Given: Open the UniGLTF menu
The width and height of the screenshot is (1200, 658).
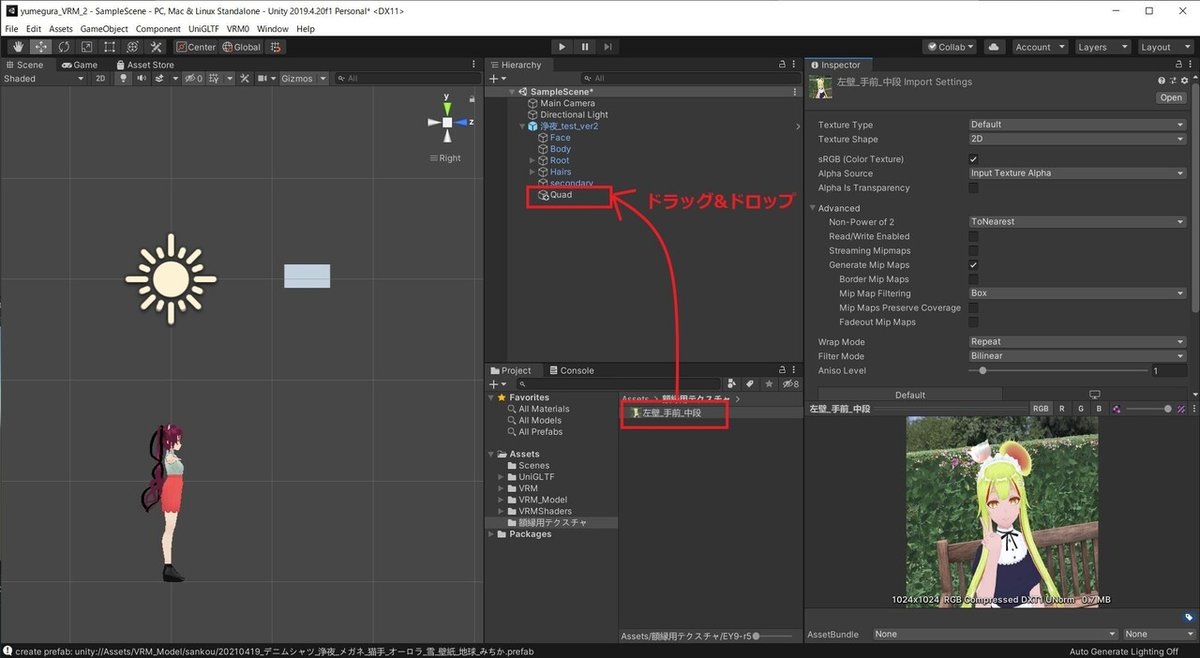Looking at the screenshot, I should (204, 29).
